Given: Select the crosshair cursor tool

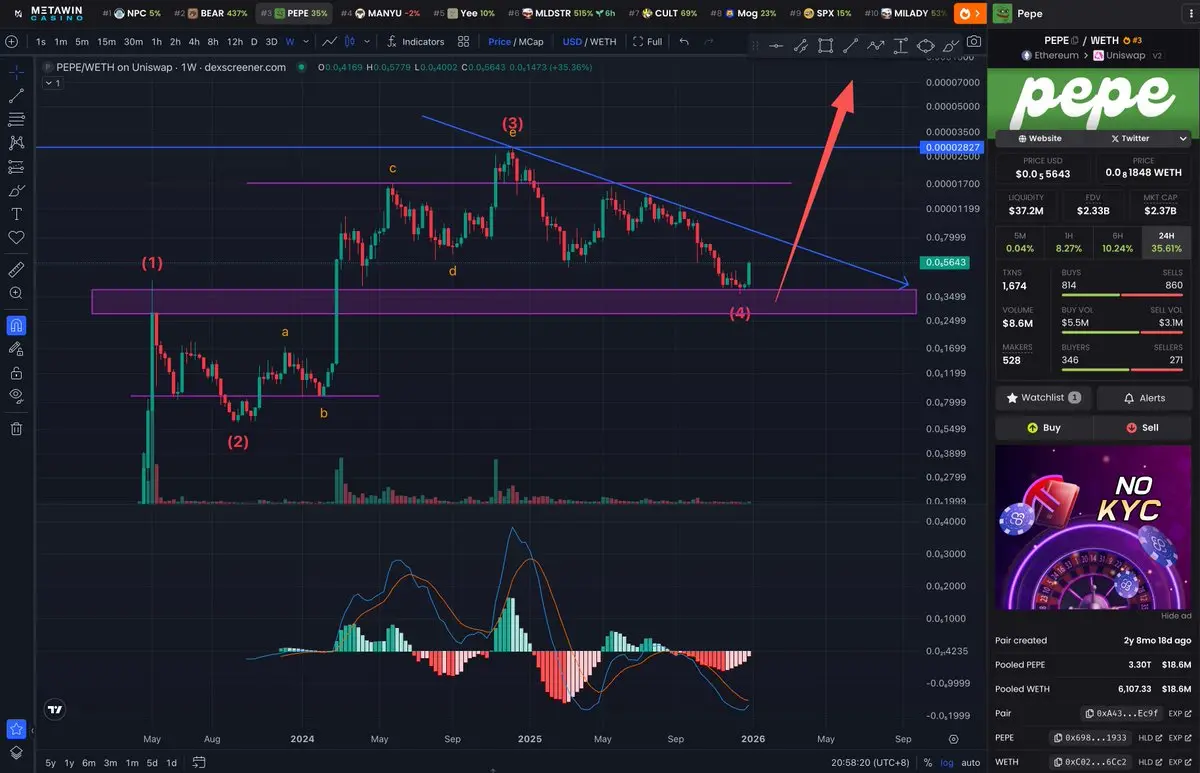Looking at the screenshot, I should (x=16, y=72).
